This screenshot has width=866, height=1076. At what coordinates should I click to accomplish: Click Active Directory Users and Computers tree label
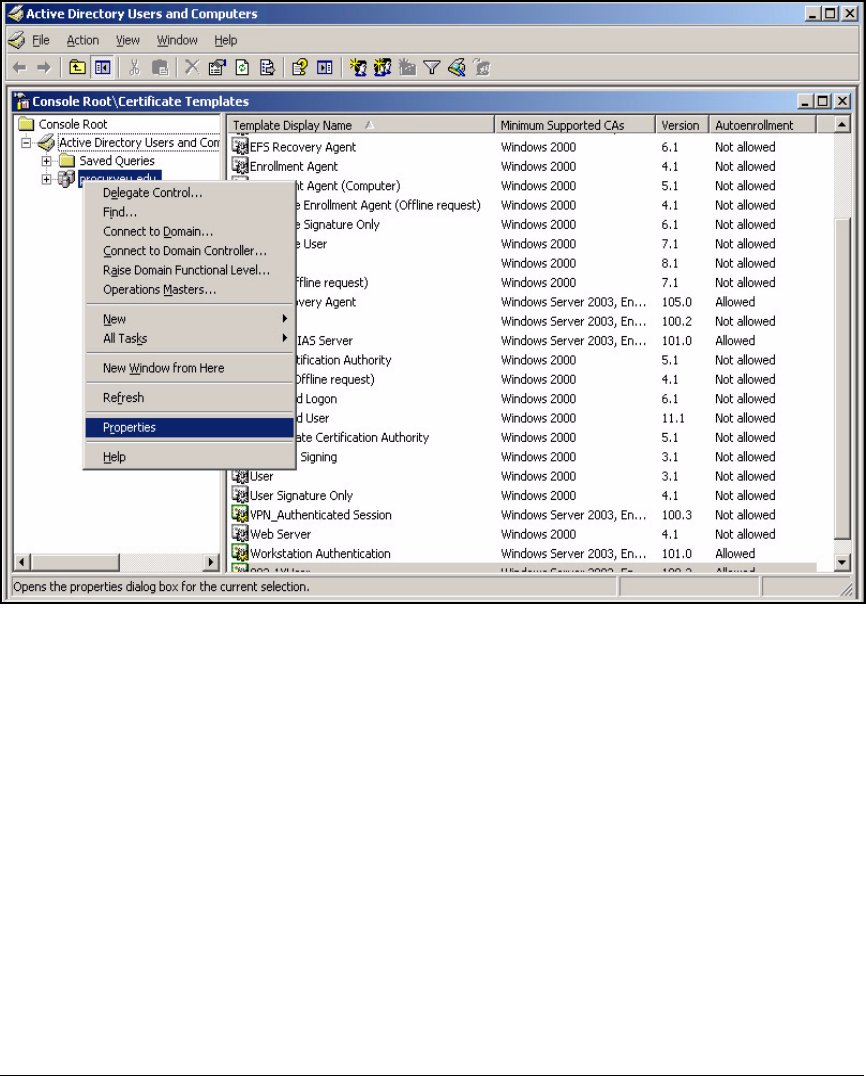[x=139, y=143]
